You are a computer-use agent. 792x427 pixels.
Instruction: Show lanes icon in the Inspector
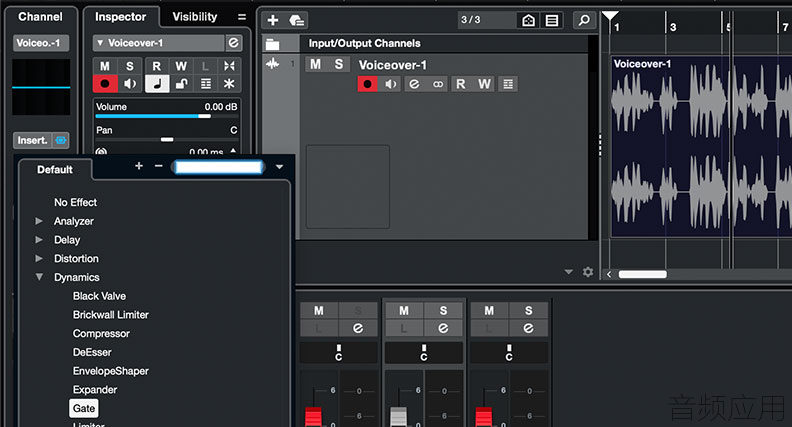click(x=206, y=83)
